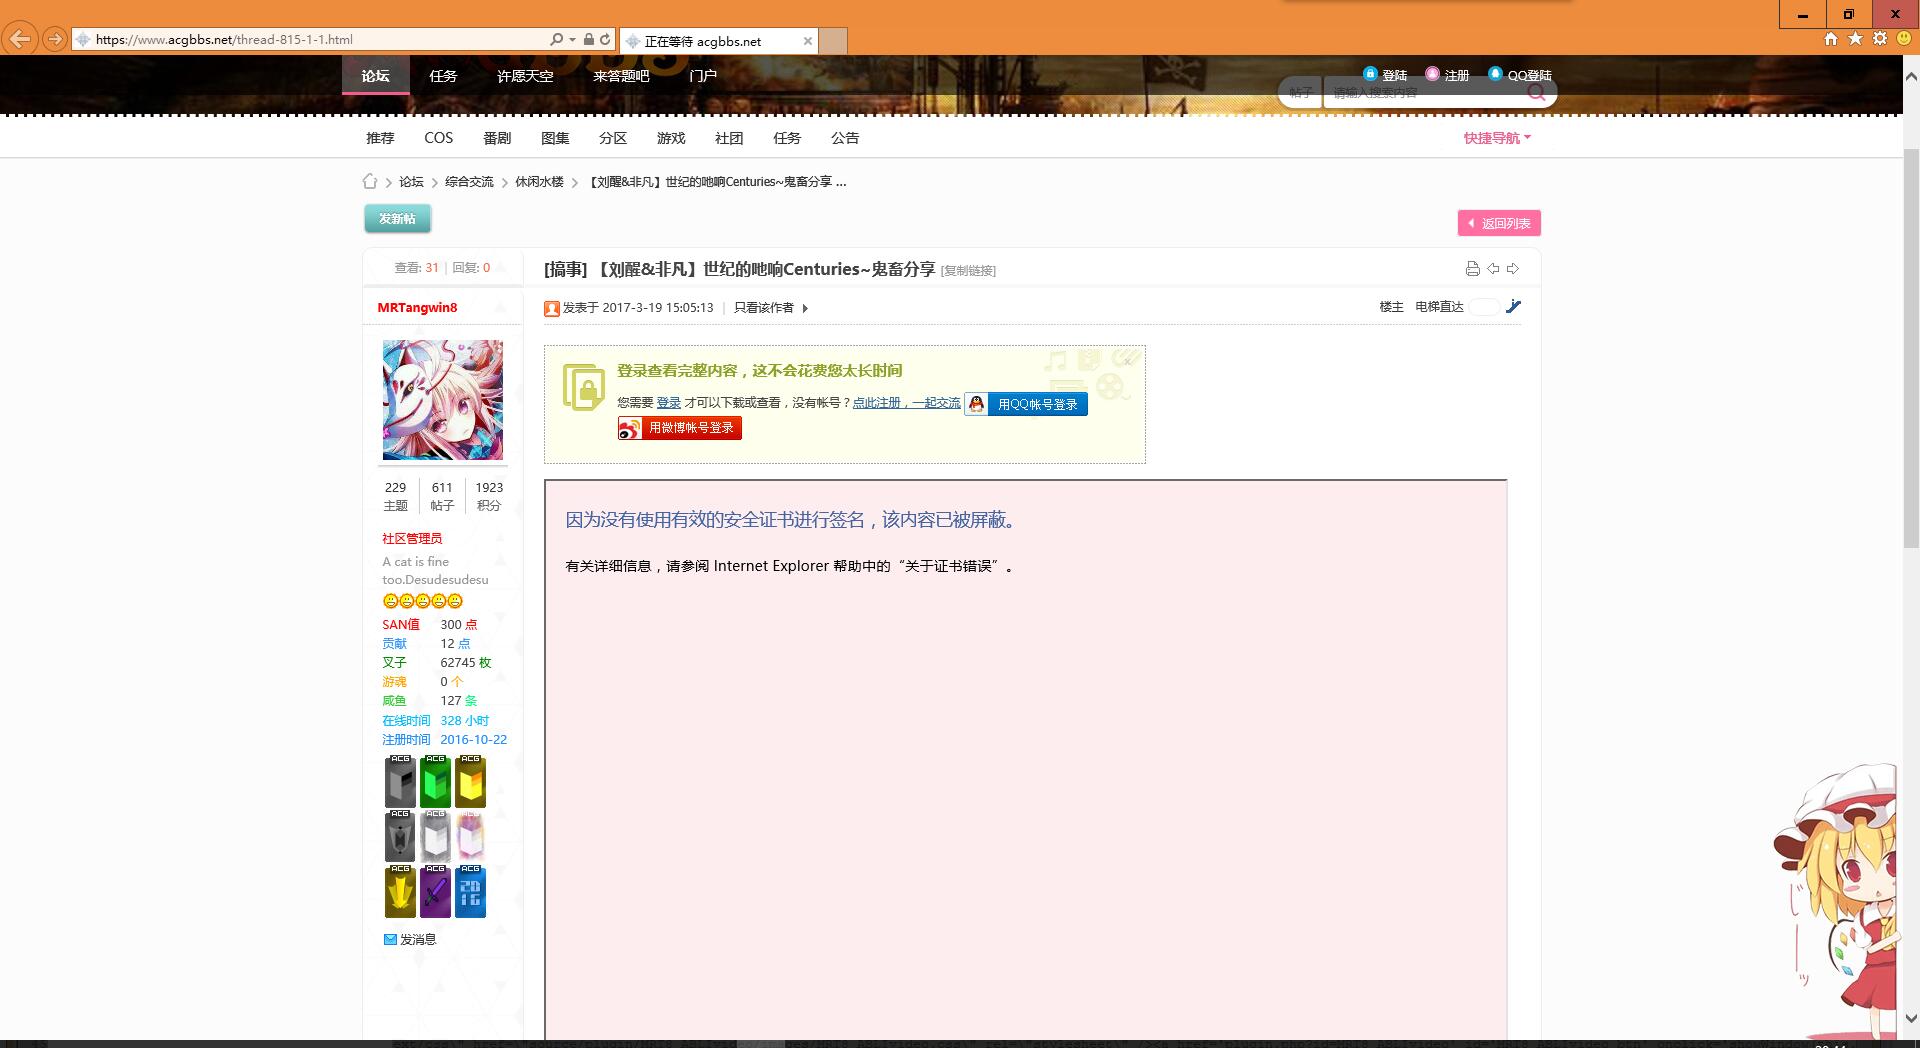This screenshot has height=1048, width=1920.
Task: Go back using the browser back arrow
Action: point(20,39)
